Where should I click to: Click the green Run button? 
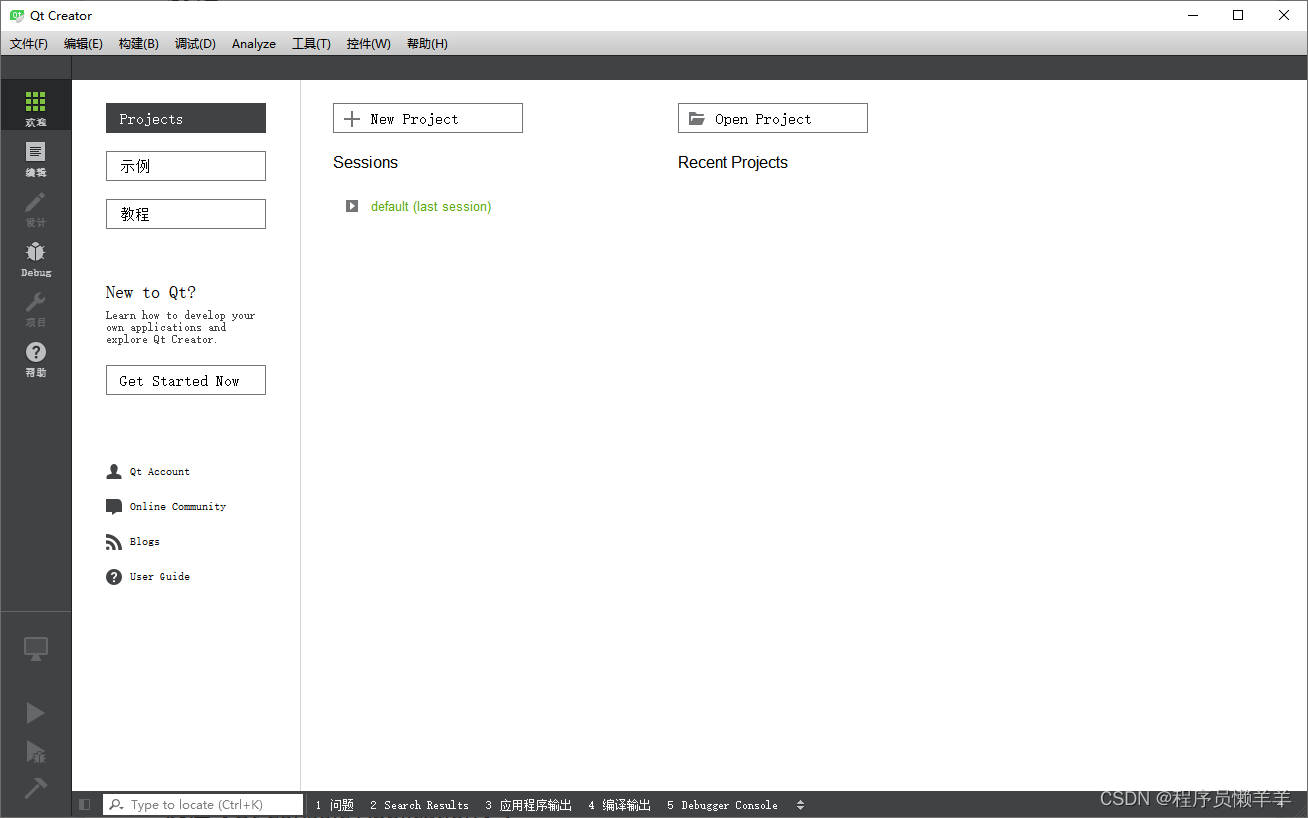coord(35,712)
